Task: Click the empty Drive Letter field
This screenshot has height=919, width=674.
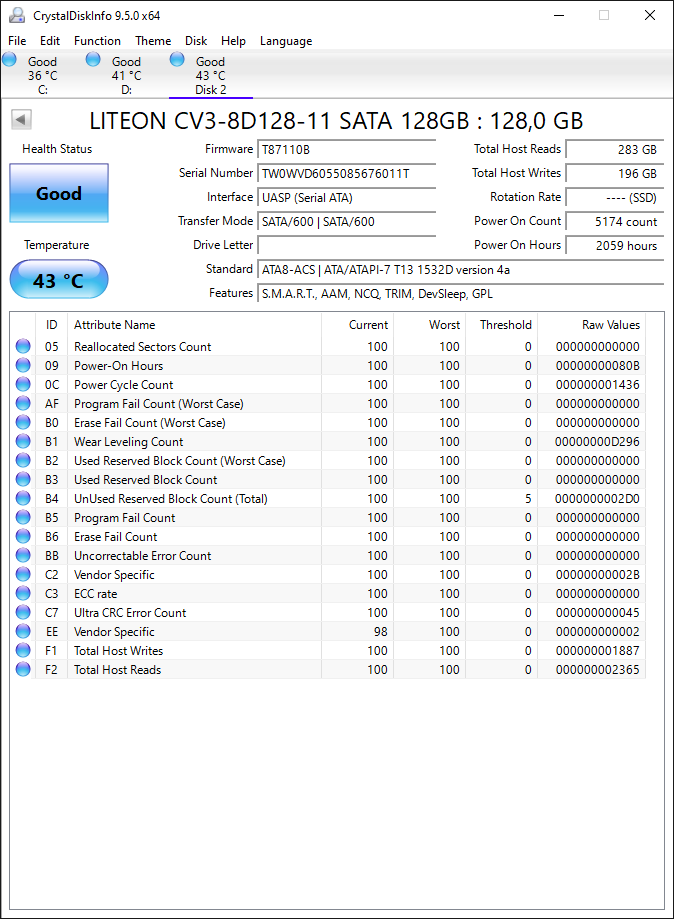Action: 346,246
